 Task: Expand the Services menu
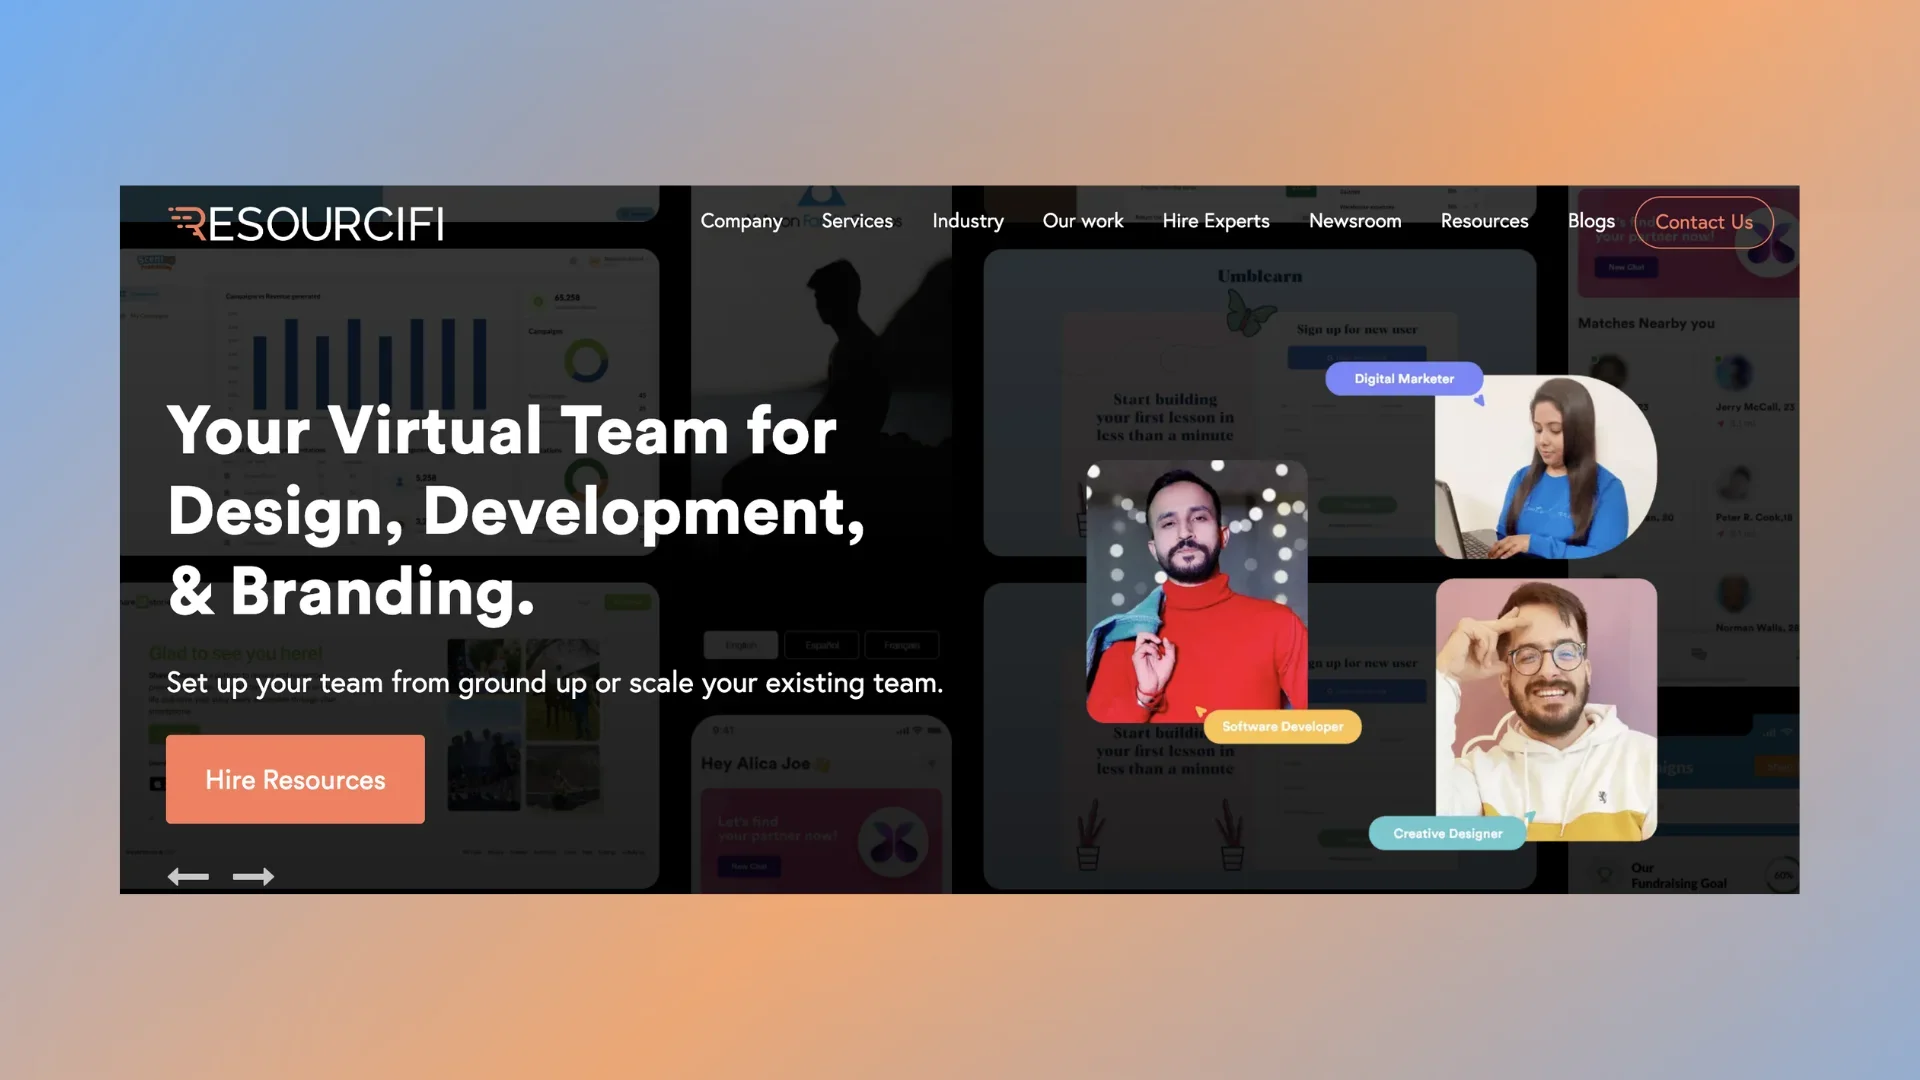click(857, 221)
